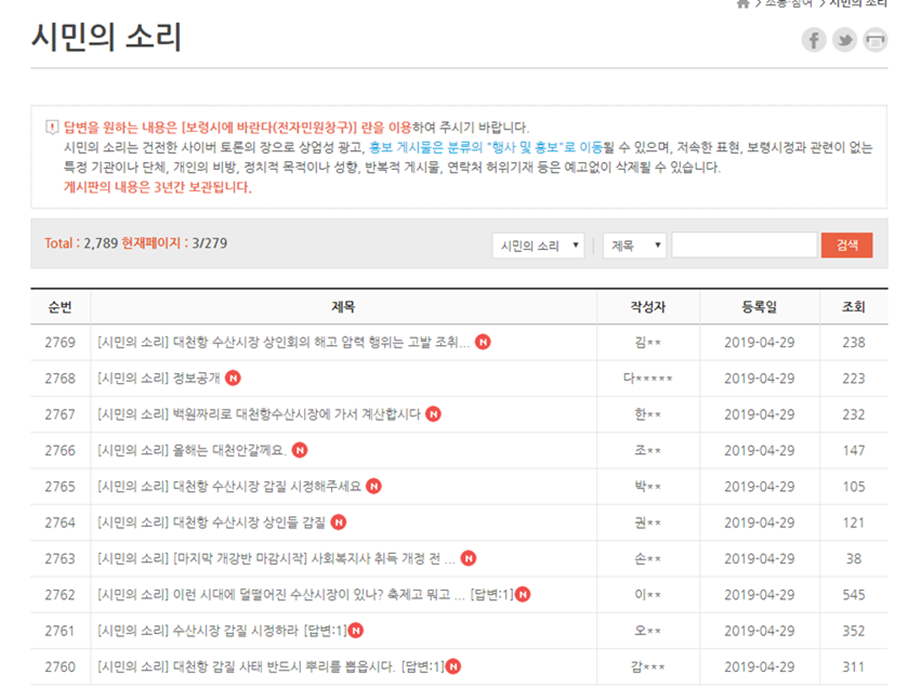Open post 대천항 갑질 사태 반드시 뿌리를 뽑읍시다
The image size is (907, 700).
tap(270, 666)
